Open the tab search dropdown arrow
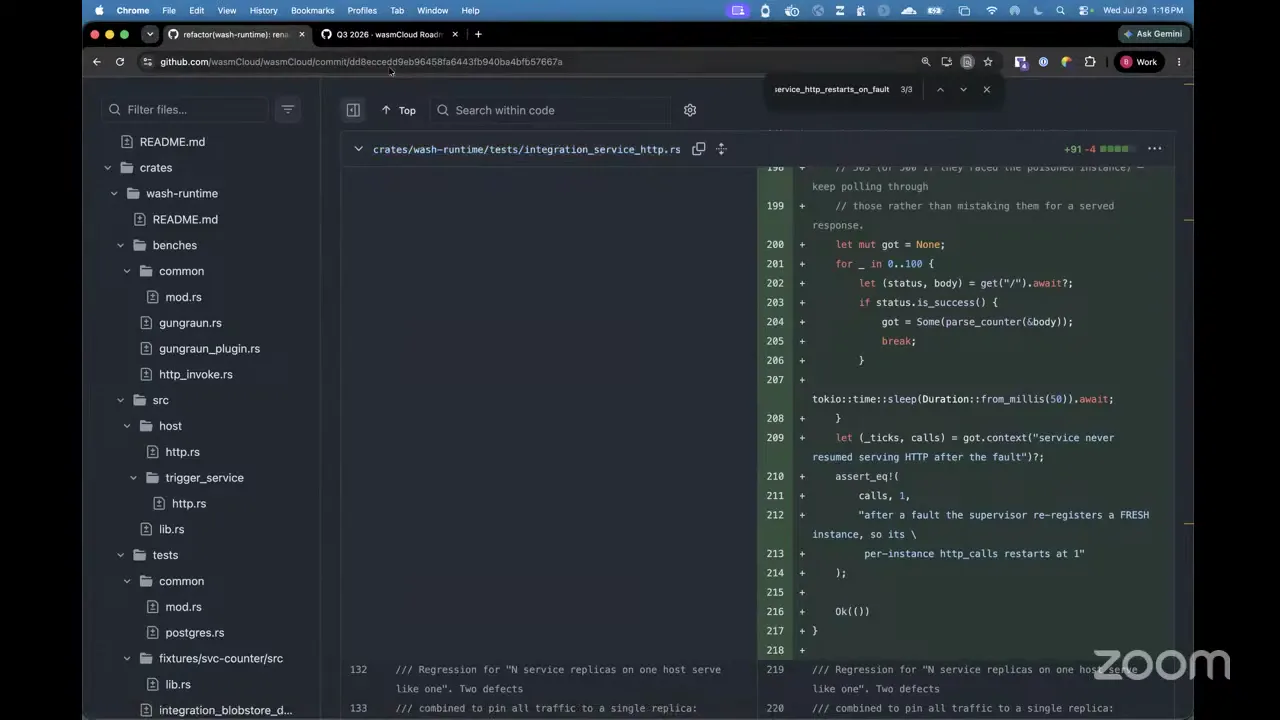The height and width of the screenshot is (720, 1280). (x=150, y=34)
